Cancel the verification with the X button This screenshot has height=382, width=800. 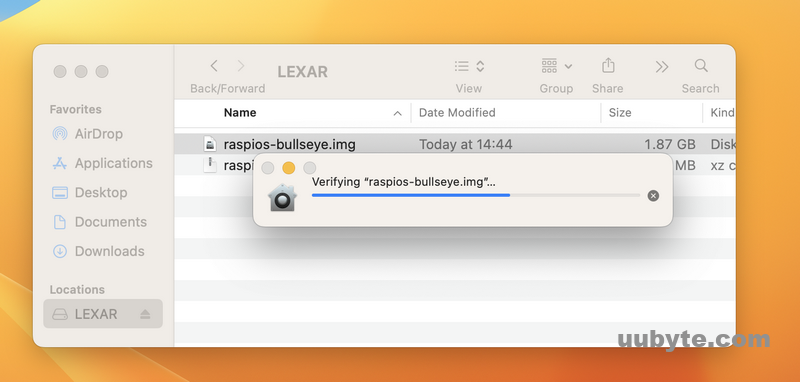click(653, 195)
